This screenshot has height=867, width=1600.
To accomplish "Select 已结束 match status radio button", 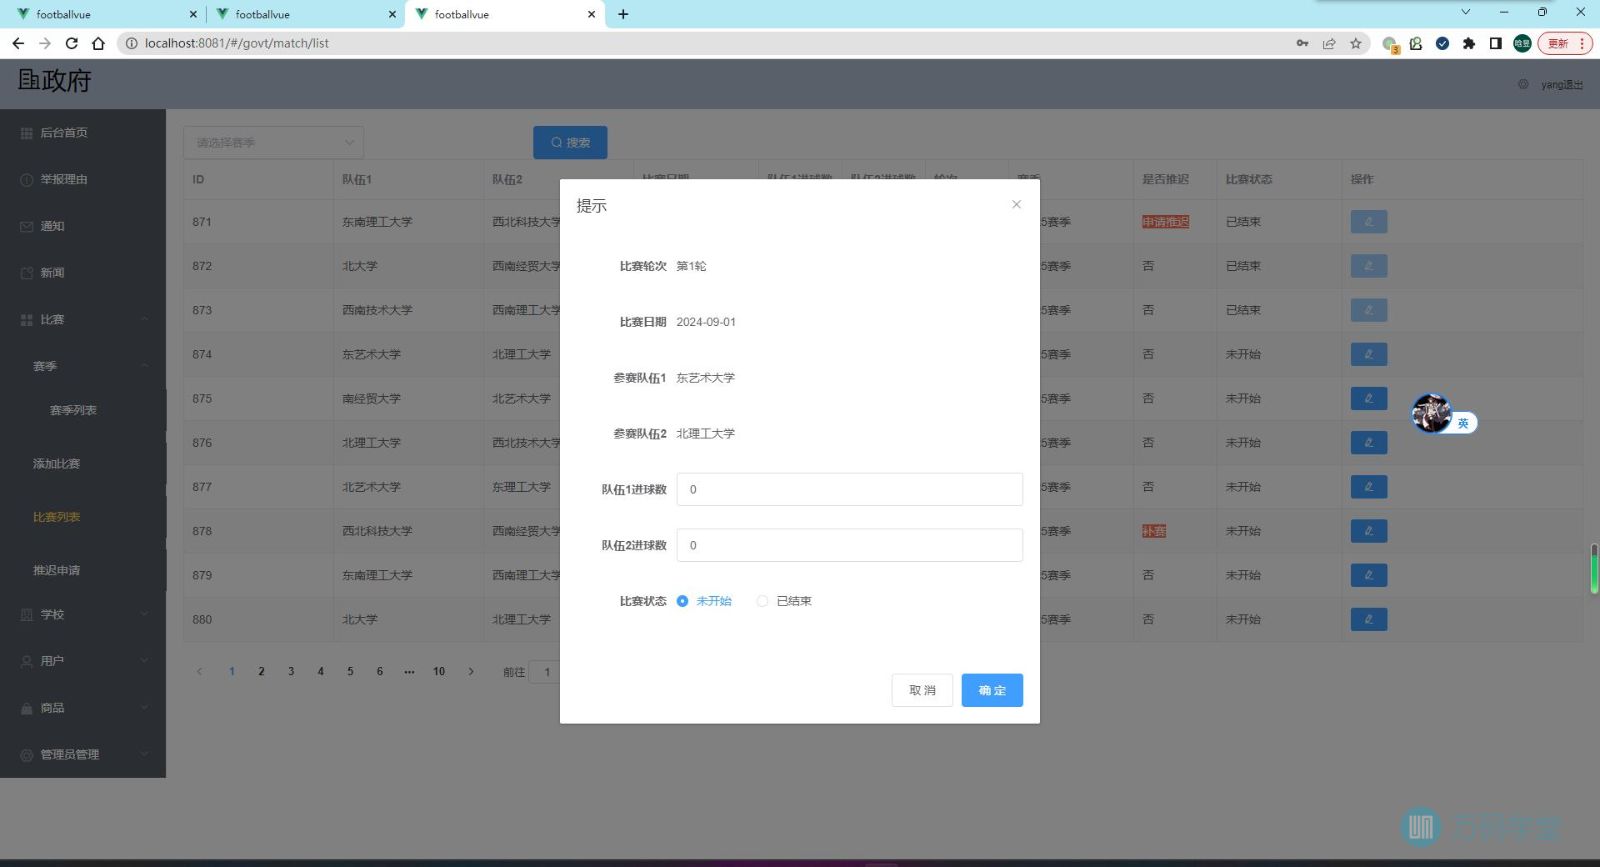I will pyautogui.click(x=763, y=601).
